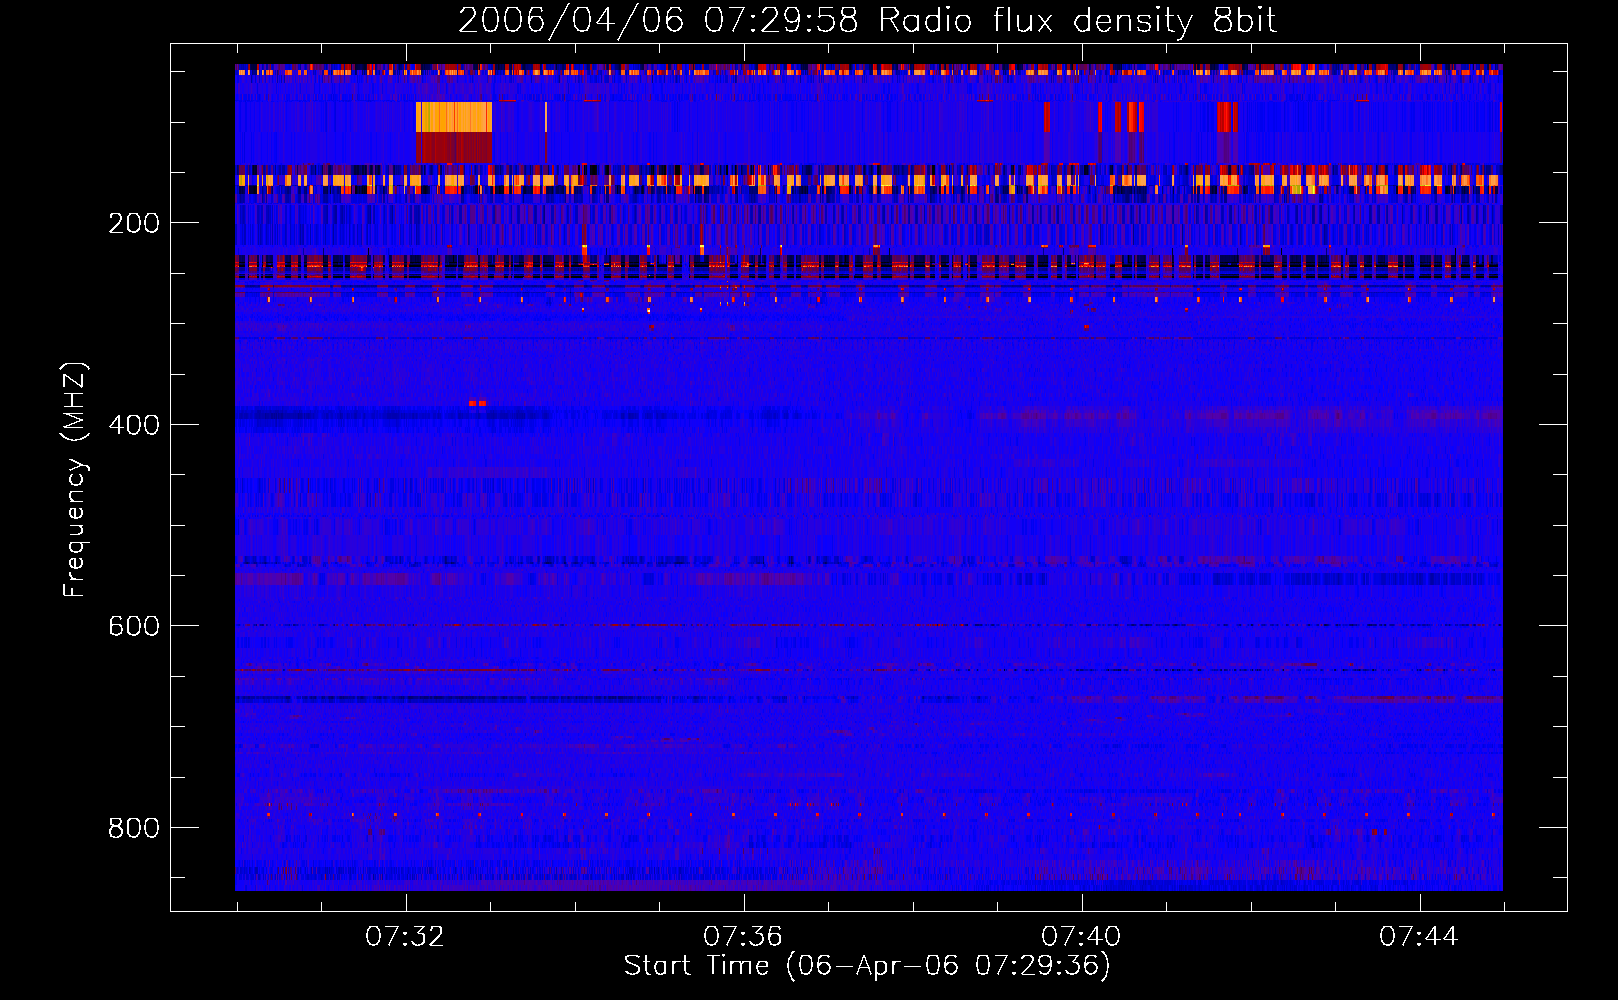
Task: Click the small red spot just above 400 MHz
Action: tap(477, 403)
